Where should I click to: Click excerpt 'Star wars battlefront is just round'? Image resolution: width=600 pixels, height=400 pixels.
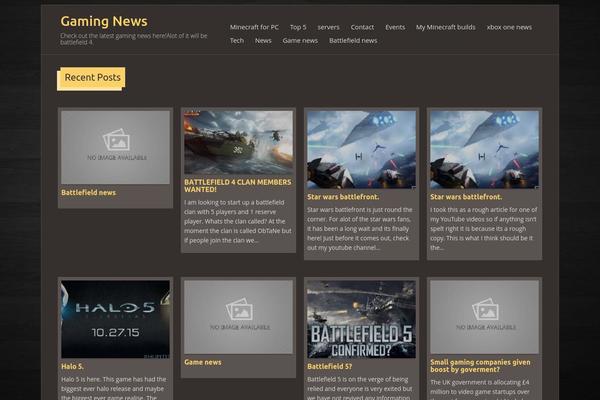click(x=360, y=229)
